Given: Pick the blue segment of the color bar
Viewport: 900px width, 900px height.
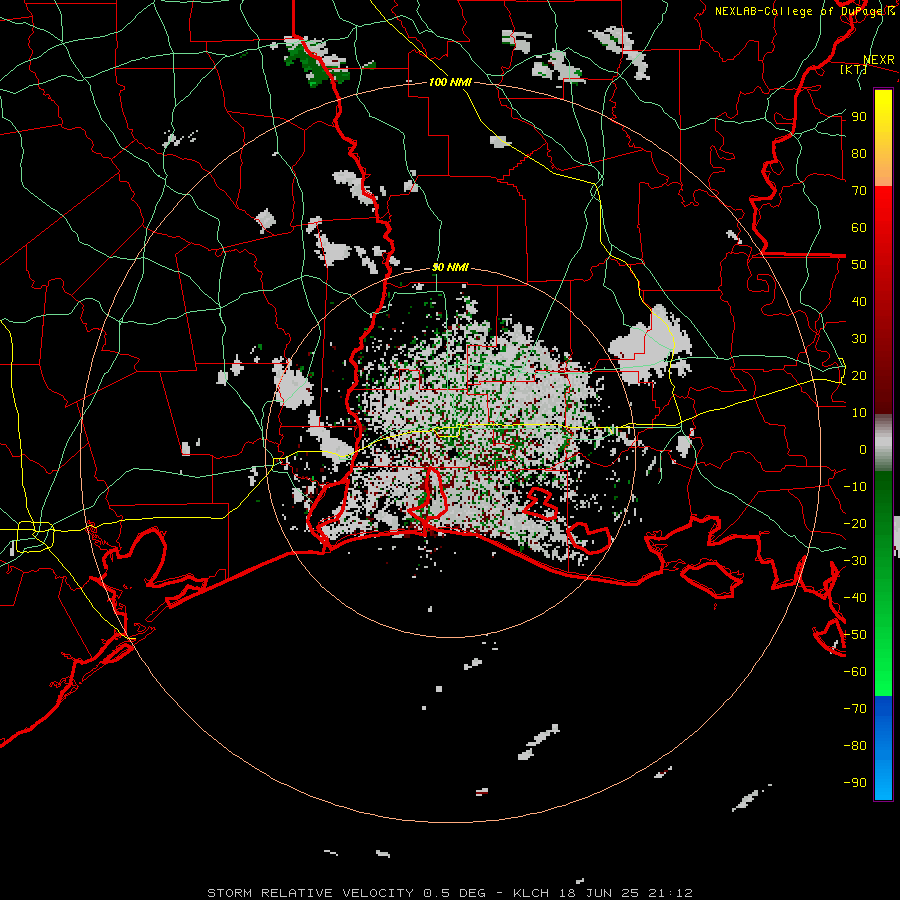Looking at the screenshot, I should 883,748.
